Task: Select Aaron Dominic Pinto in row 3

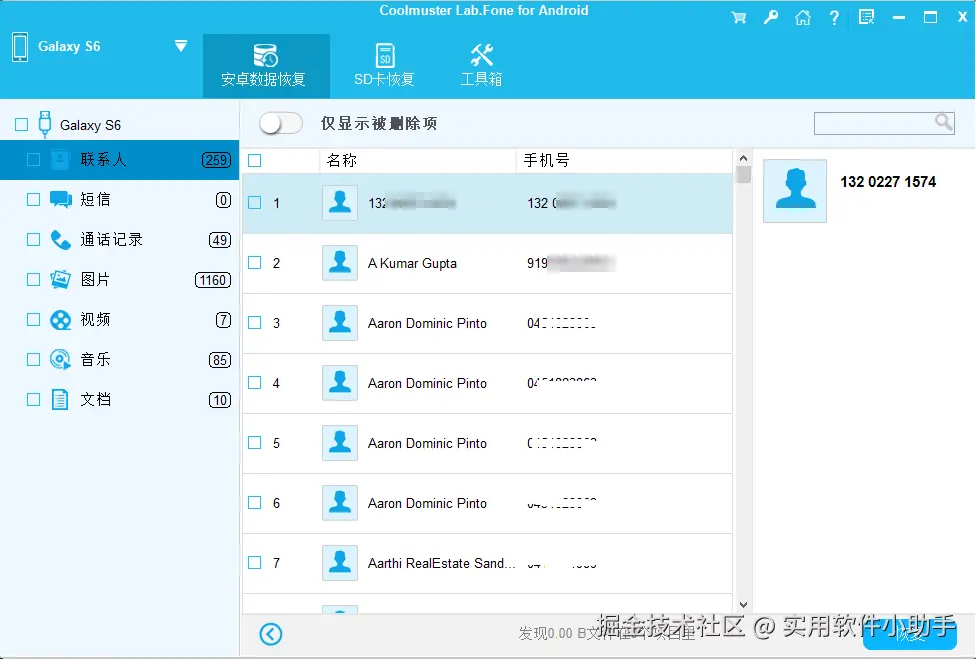Action: point(427,324)
